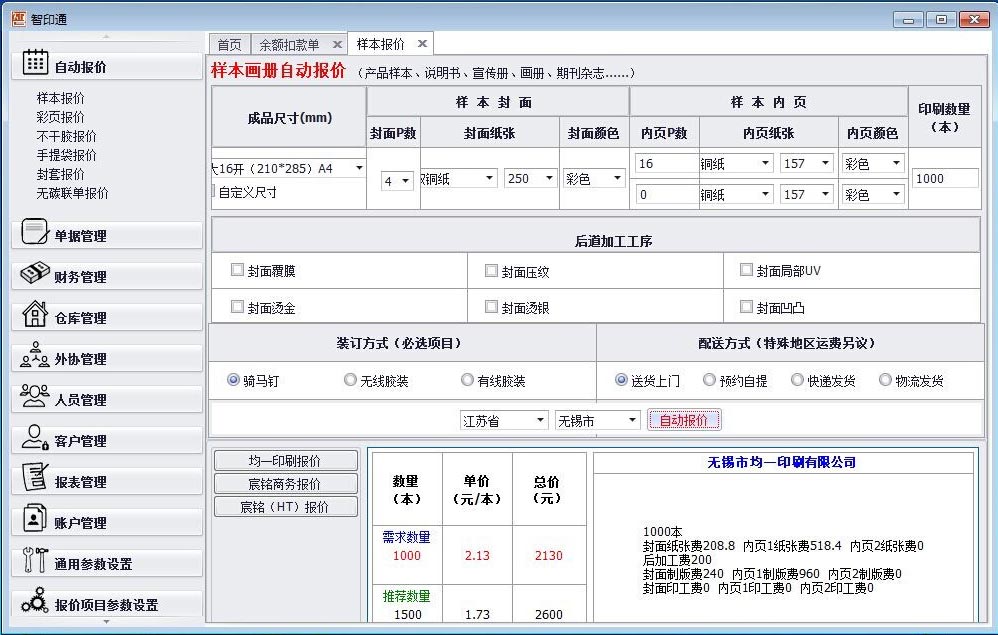The height and width of the screenshot is (635, 998).
Task: Click the people icon for 人员管理
Action: tap(35, 397)
